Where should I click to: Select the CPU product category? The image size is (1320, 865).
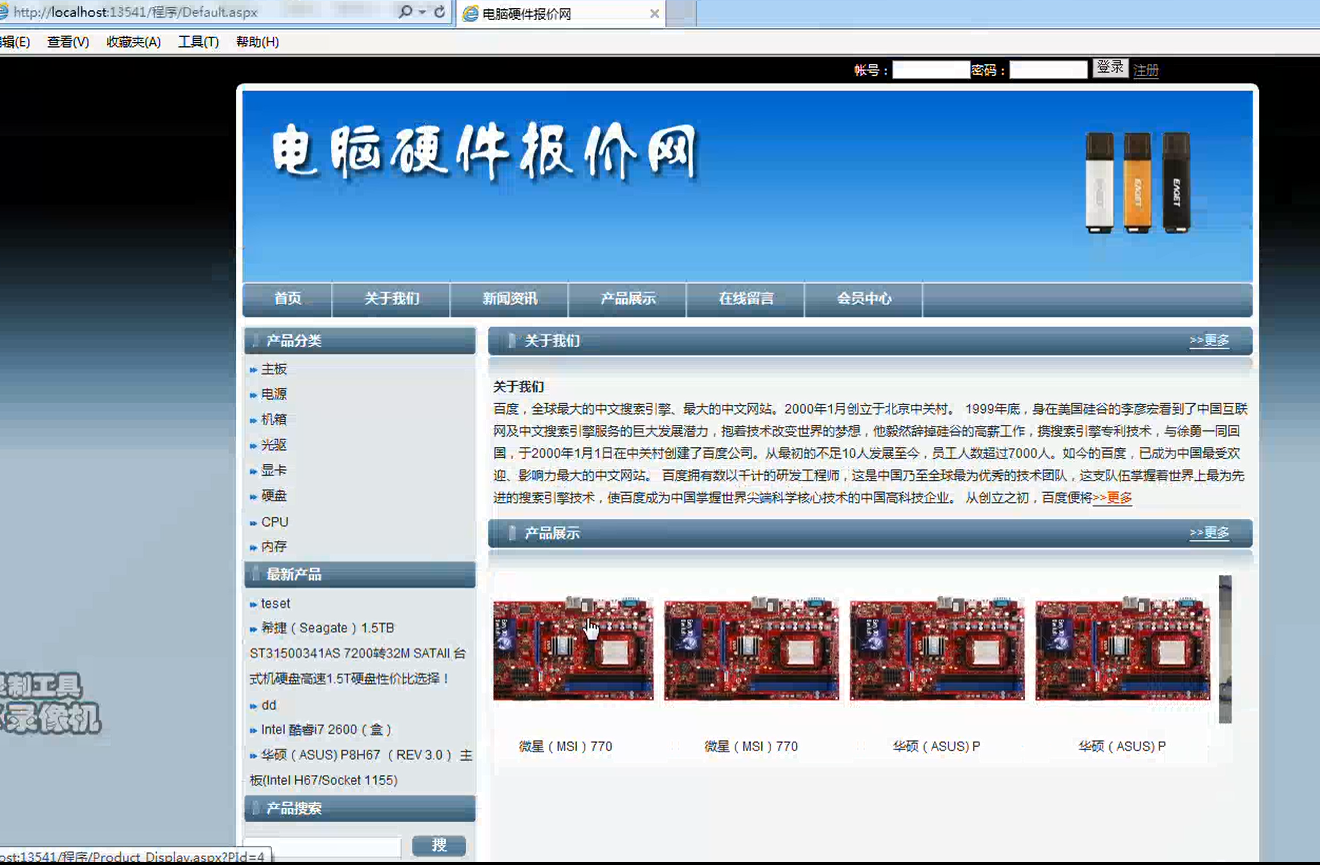pos(275,522)
